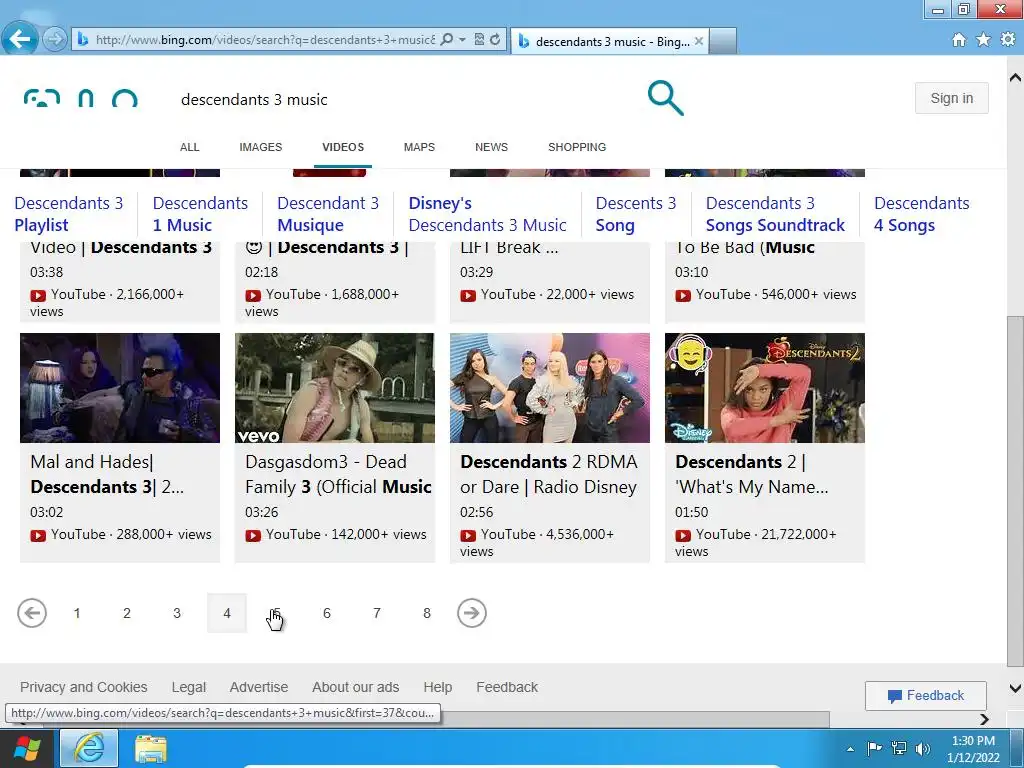The width and height of the screenshot is (1024, 768).
Task: Click the blue Feedback button with speech bubble
Action: [925, 696]
